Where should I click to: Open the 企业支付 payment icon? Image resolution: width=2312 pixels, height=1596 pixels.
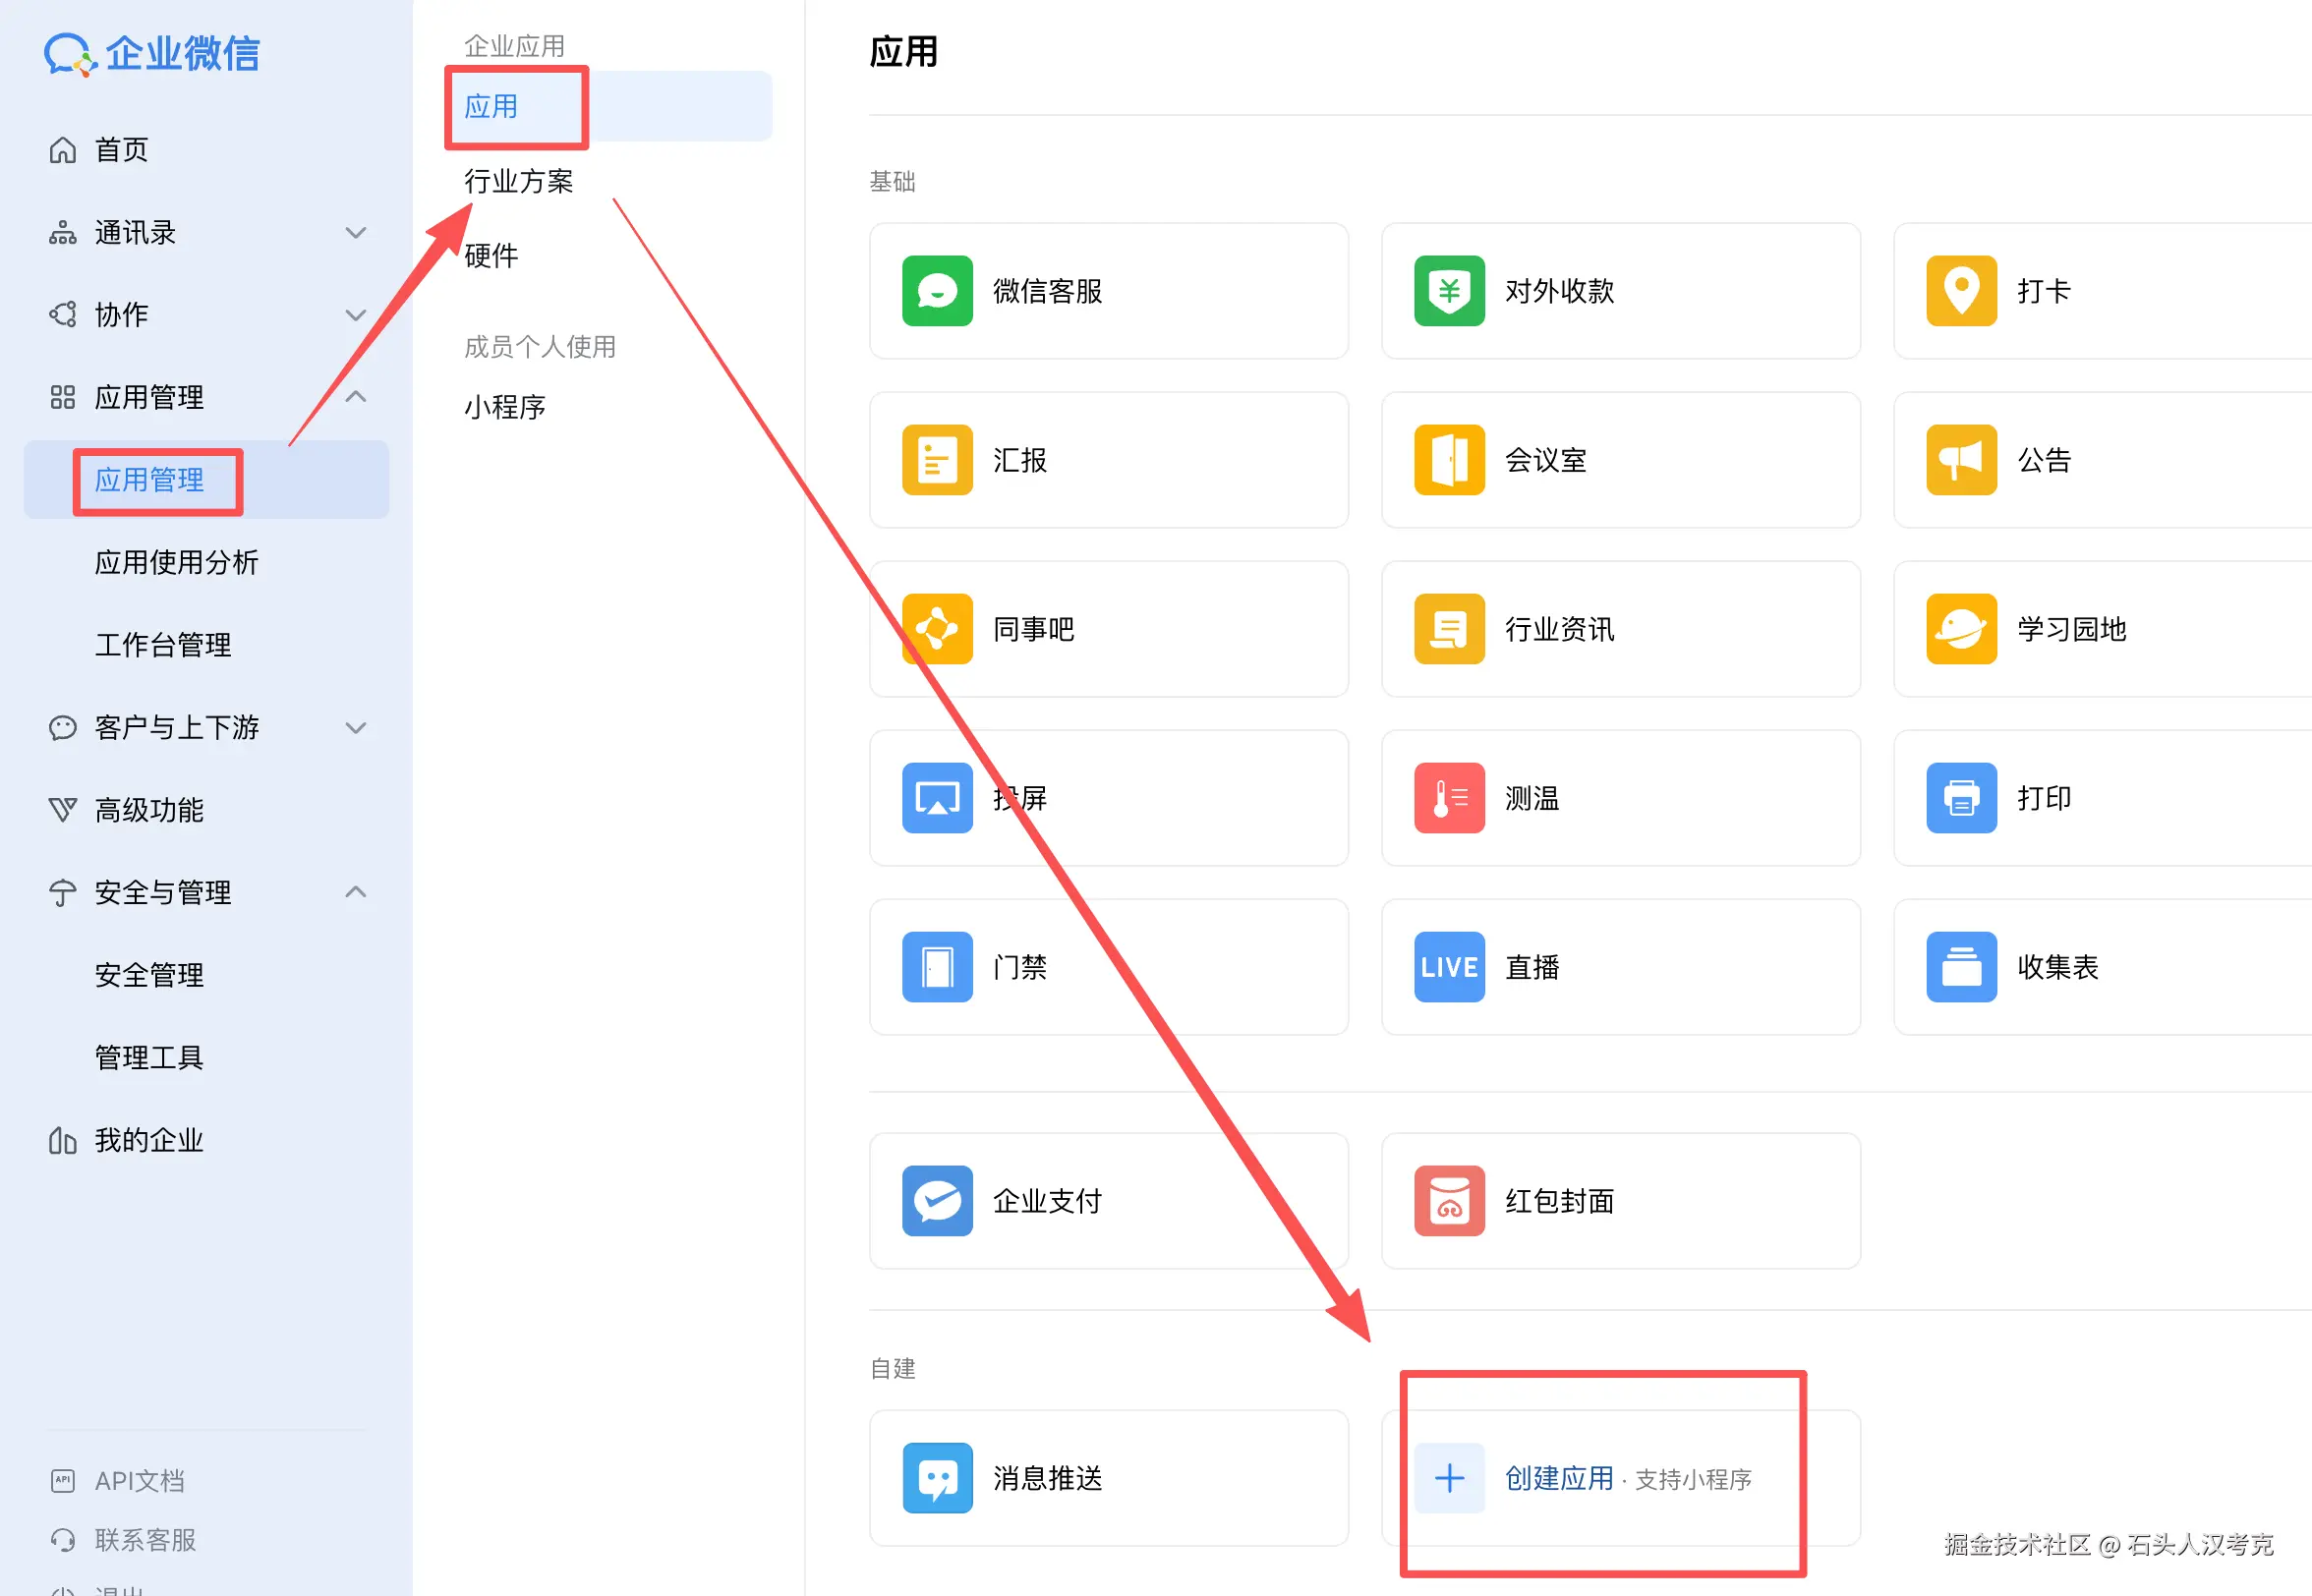pyautogui.click(x=937, y=1201)
